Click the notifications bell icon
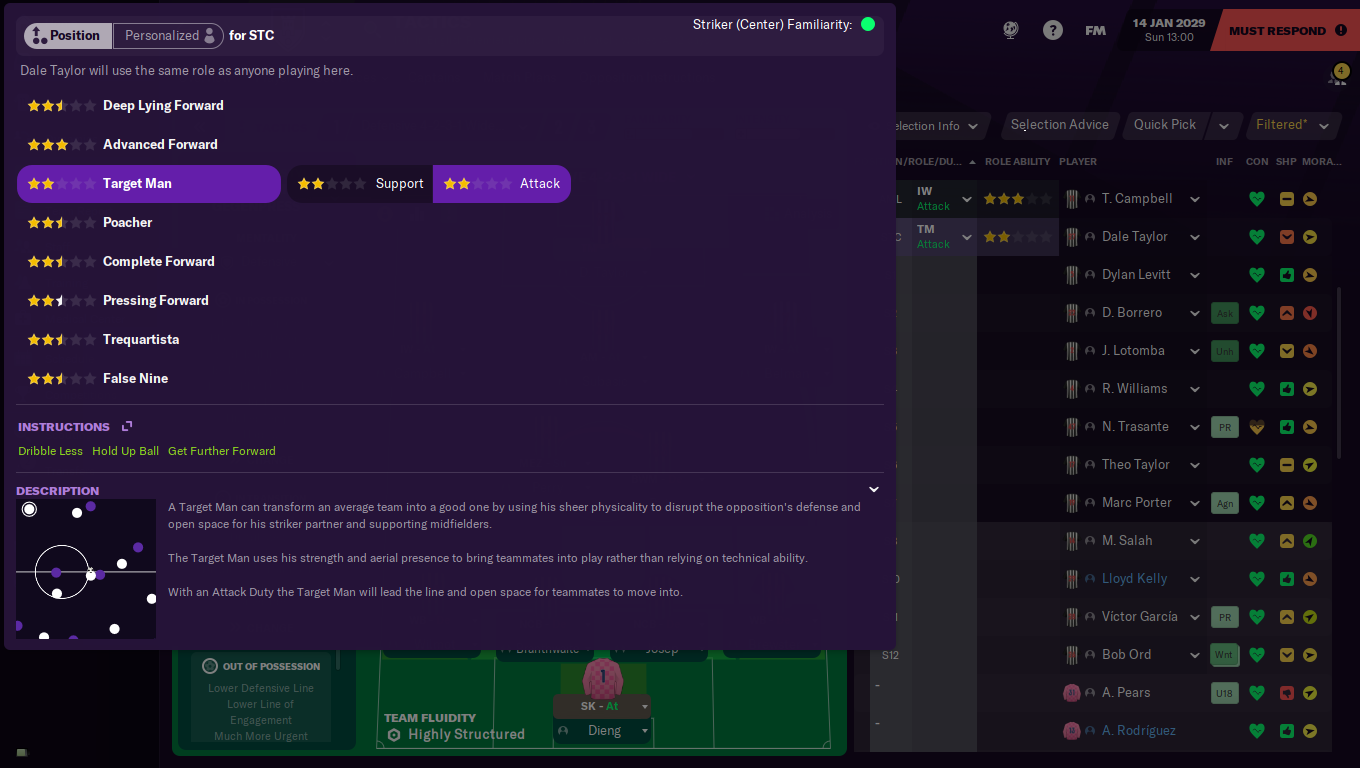The image size is (1360, 768). click(x=1339, y=74)
